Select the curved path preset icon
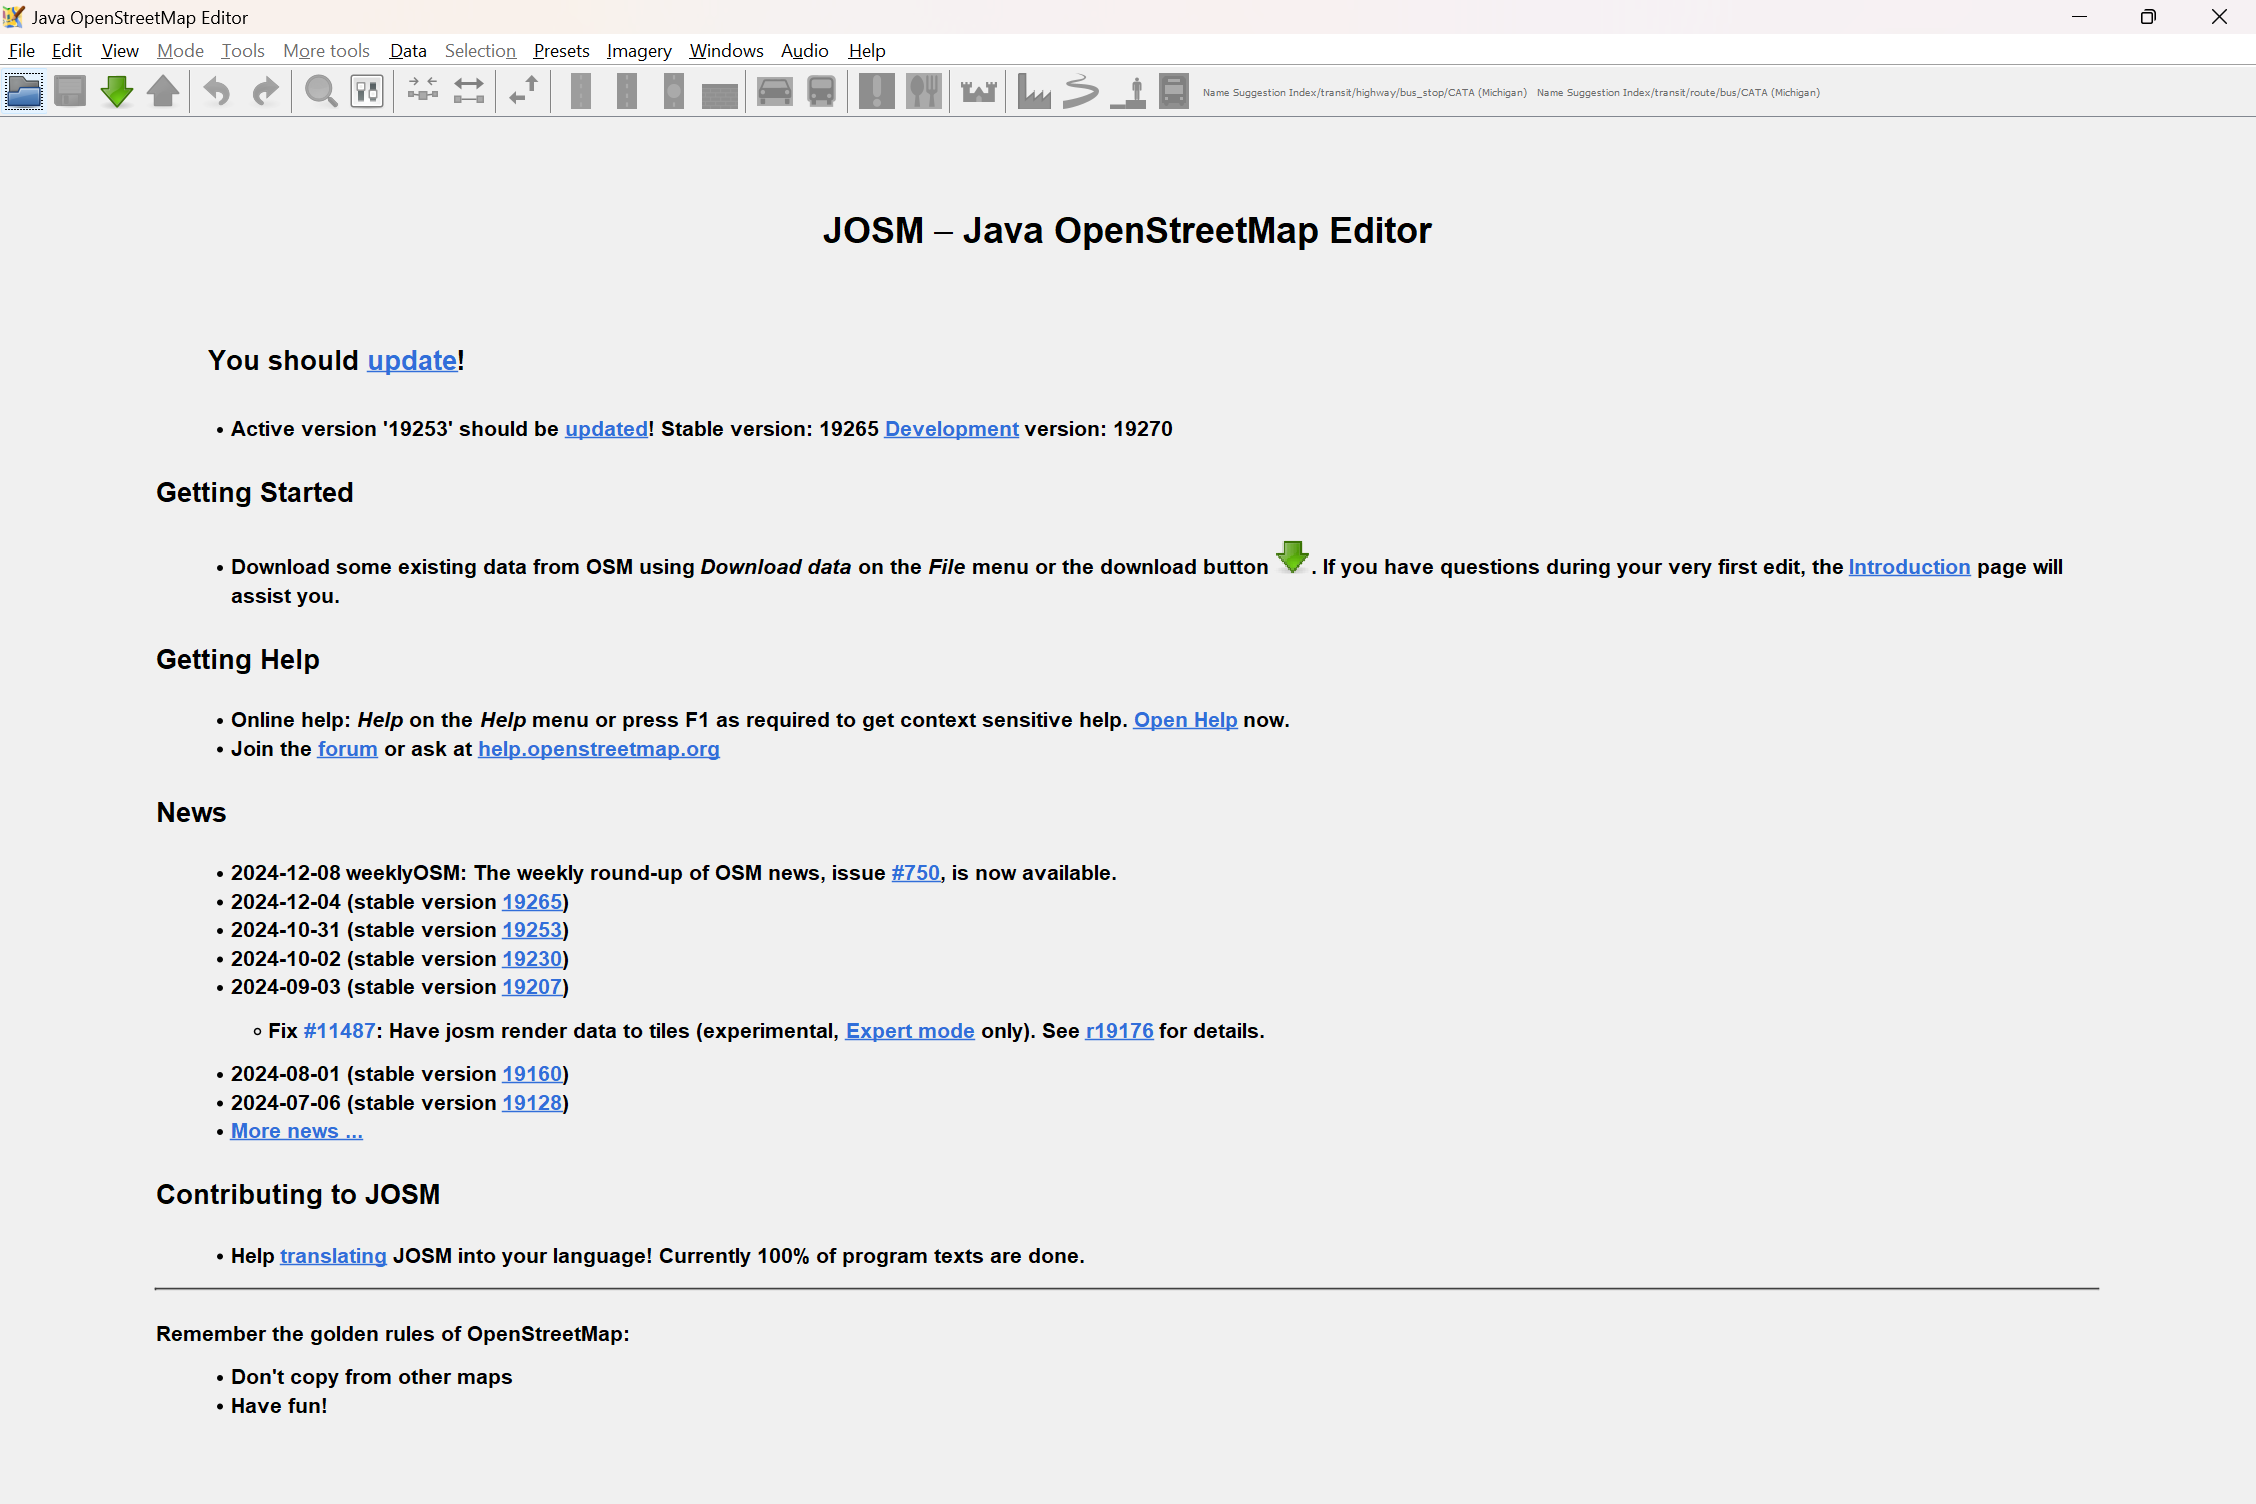Screen dimensions: 2256x1504 point(1081,92)
